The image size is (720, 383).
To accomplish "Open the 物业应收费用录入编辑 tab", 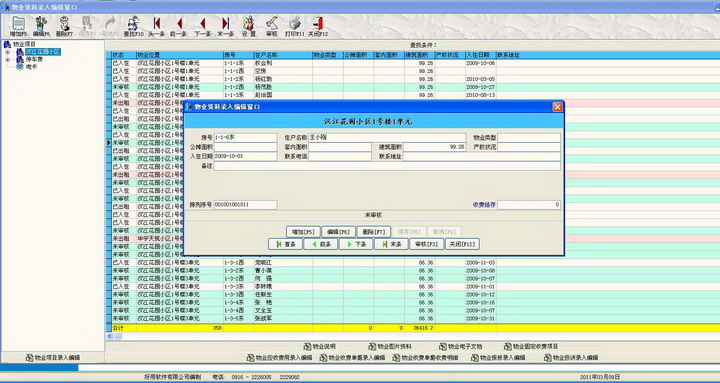I will coord(280,358).
